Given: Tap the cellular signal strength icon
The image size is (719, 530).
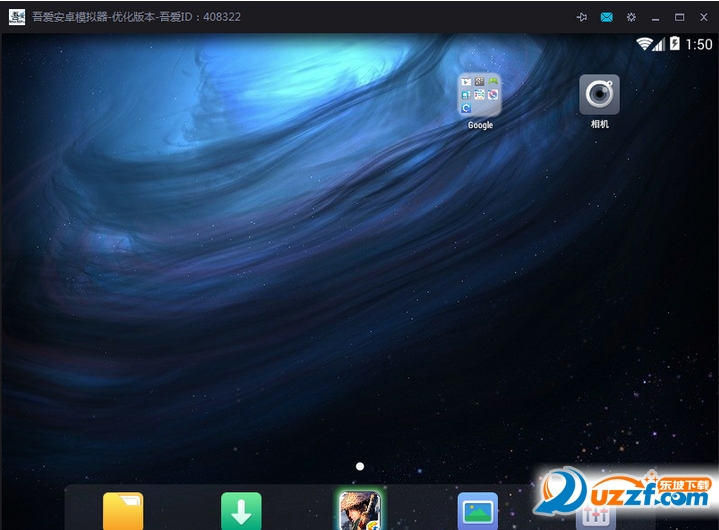Looking at the screenshot, I should pos(659,44).
